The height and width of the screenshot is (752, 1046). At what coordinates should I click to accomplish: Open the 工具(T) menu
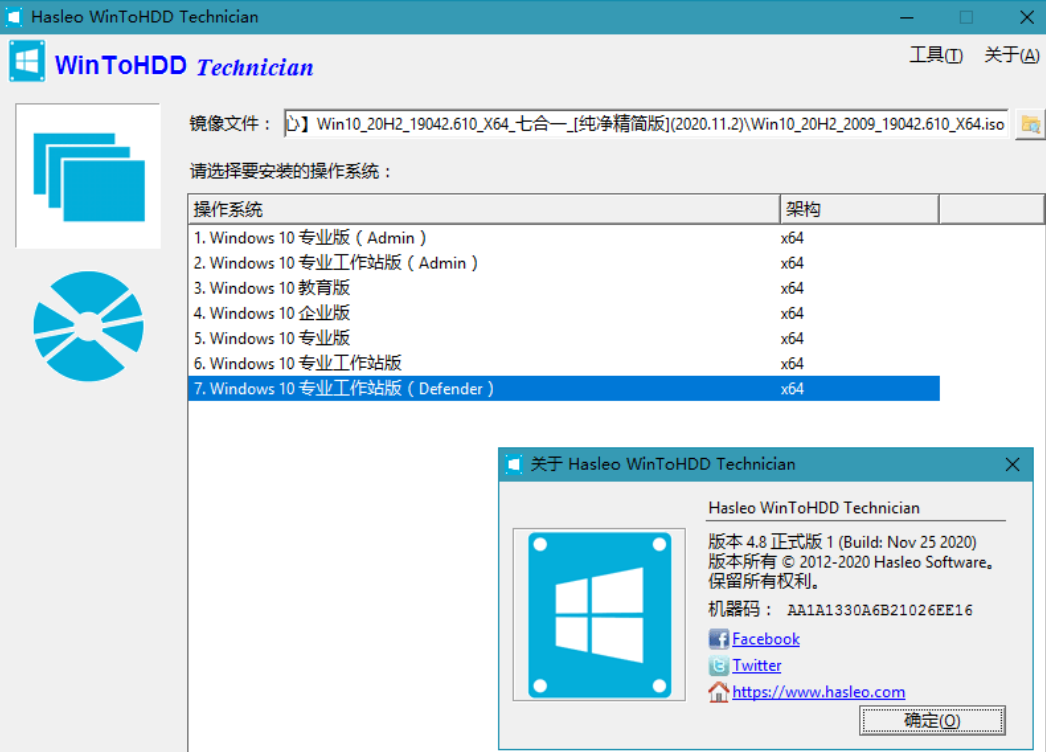[936, 55]
